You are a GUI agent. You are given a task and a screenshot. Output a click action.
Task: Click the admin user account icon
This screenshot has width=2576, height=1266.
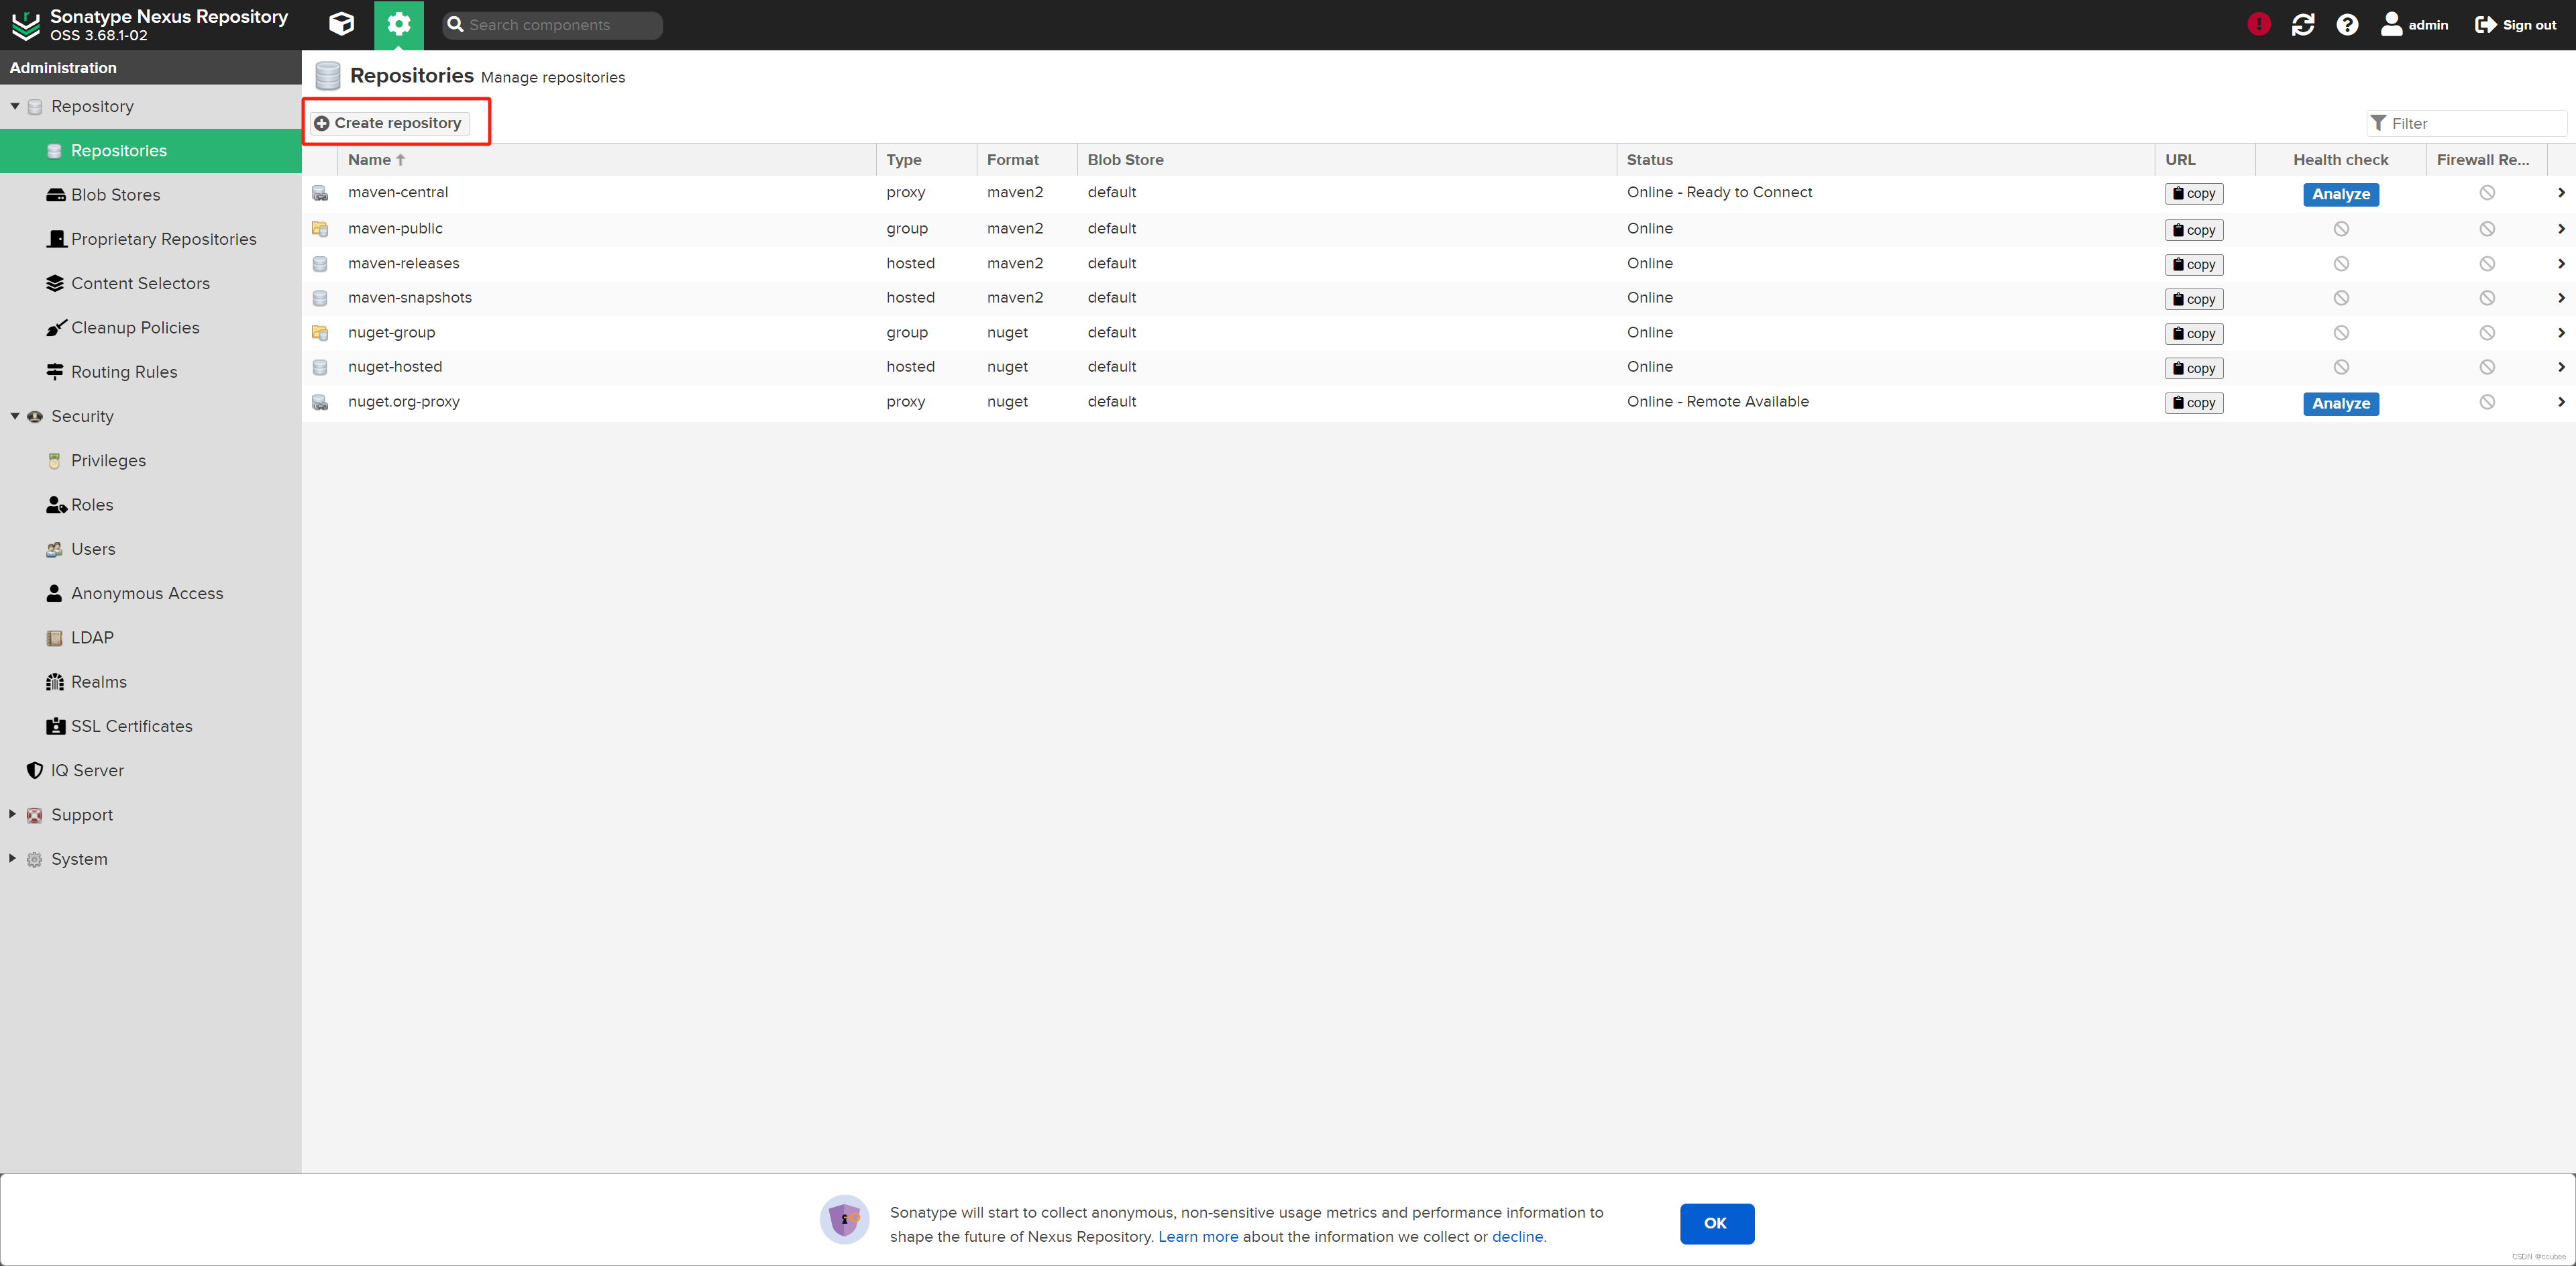tap(2391, 24)
